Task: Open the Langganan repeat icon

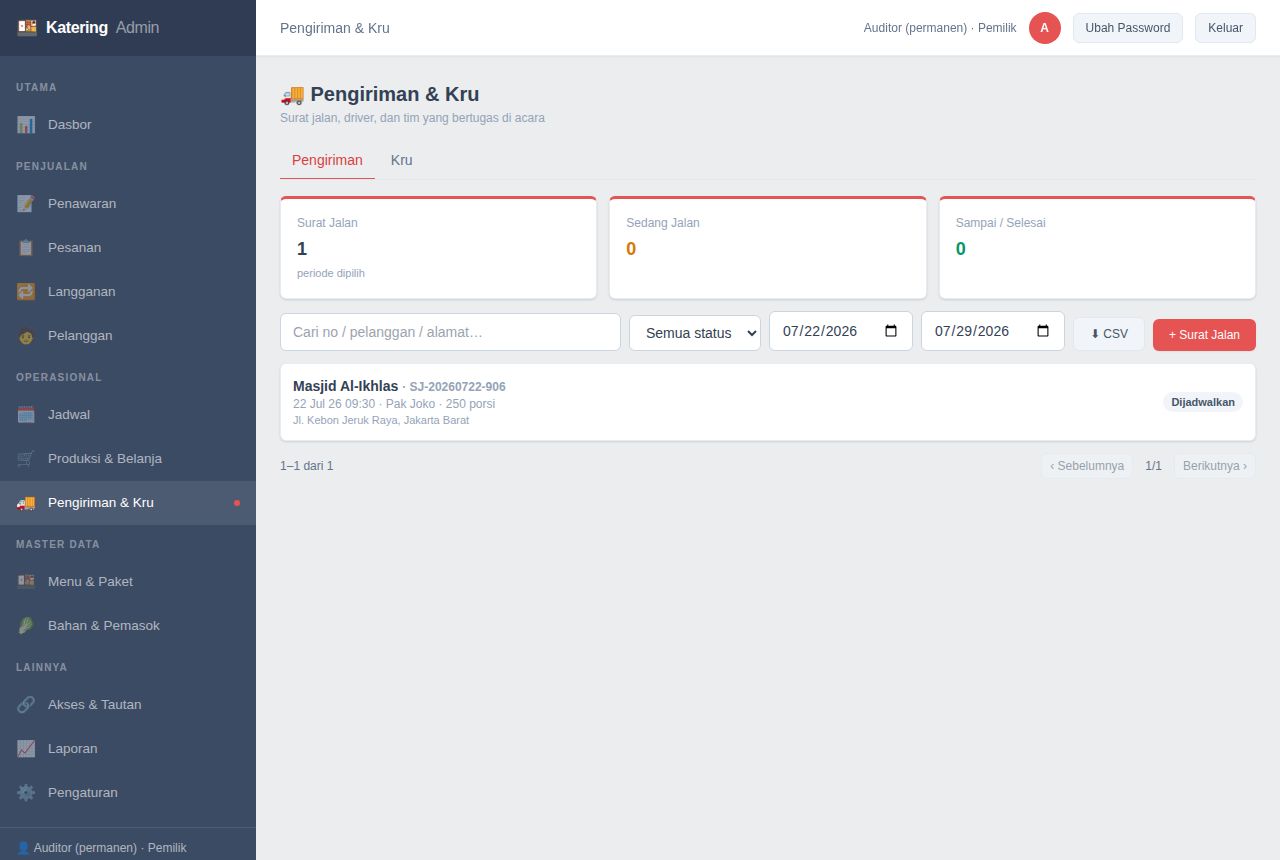Action: (x=26, y=292)
